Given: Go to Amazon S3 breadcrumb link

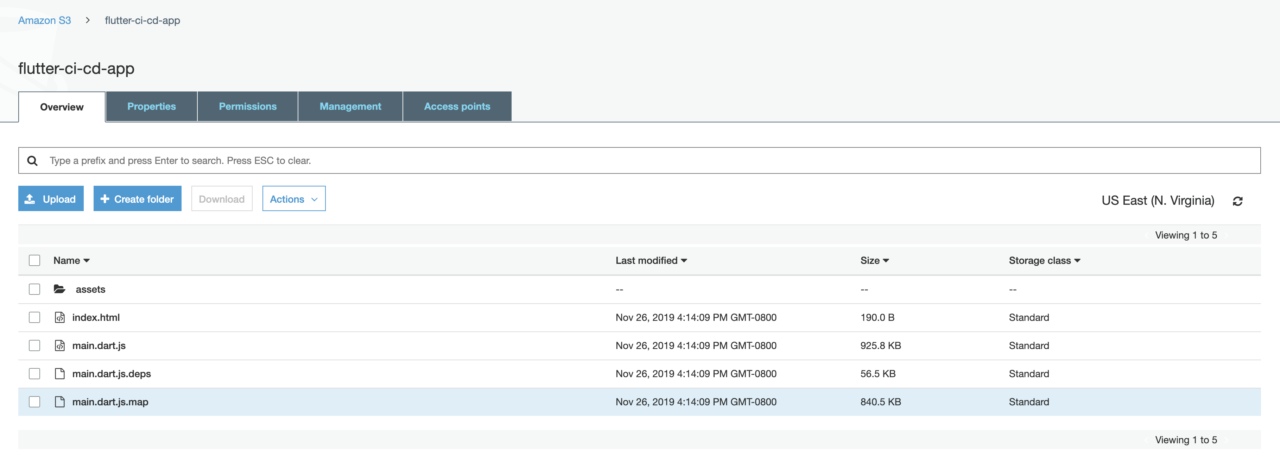Looking at the screenshot, I should pyautogui.click(x=44, y=21).
